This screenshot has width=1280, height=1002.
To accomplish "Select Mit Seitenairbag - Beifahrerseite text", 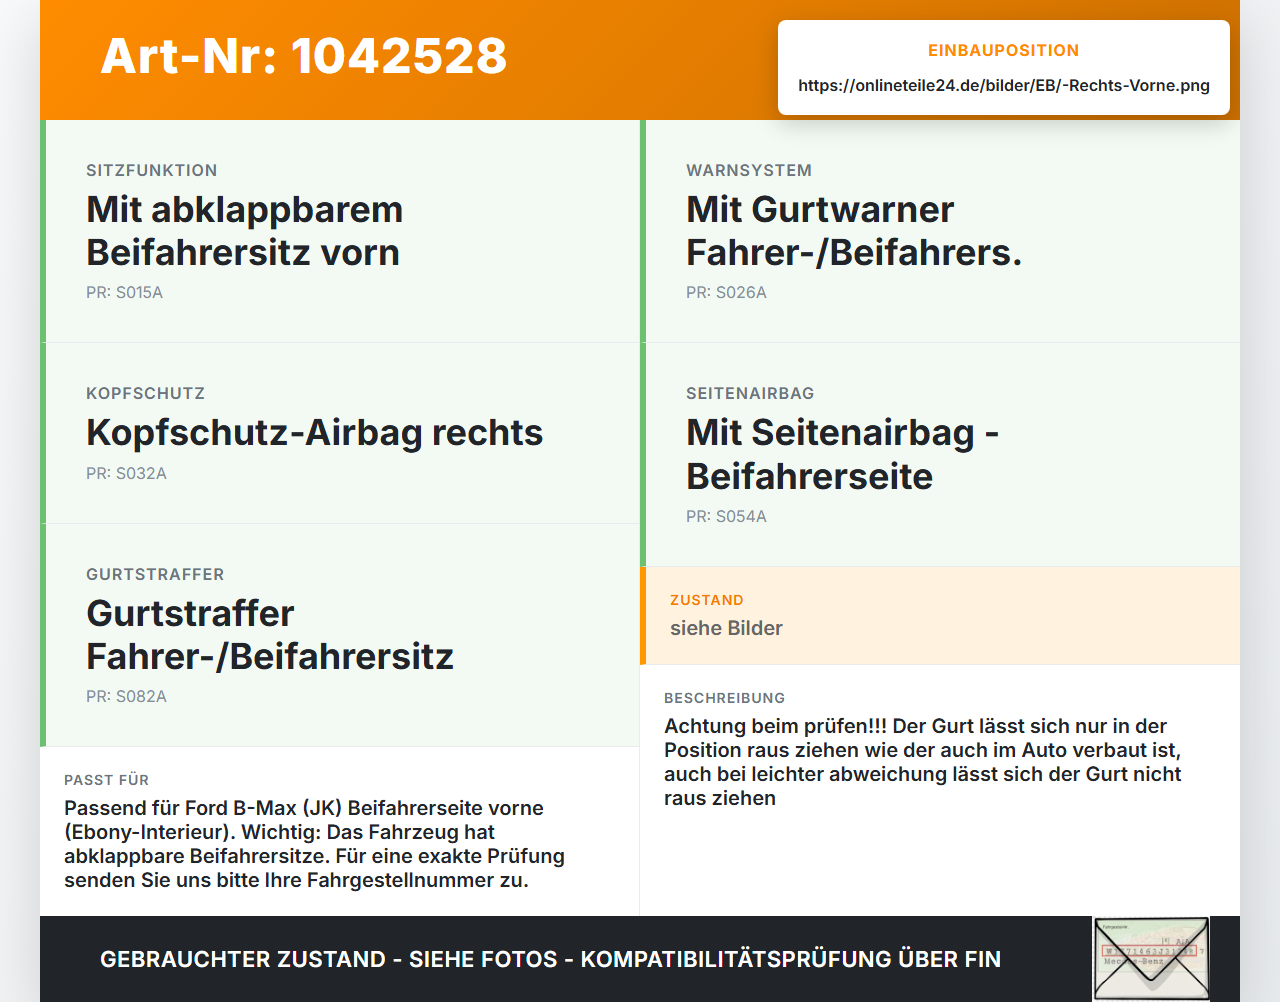I will pyautogui.click(x=843, y=454).
